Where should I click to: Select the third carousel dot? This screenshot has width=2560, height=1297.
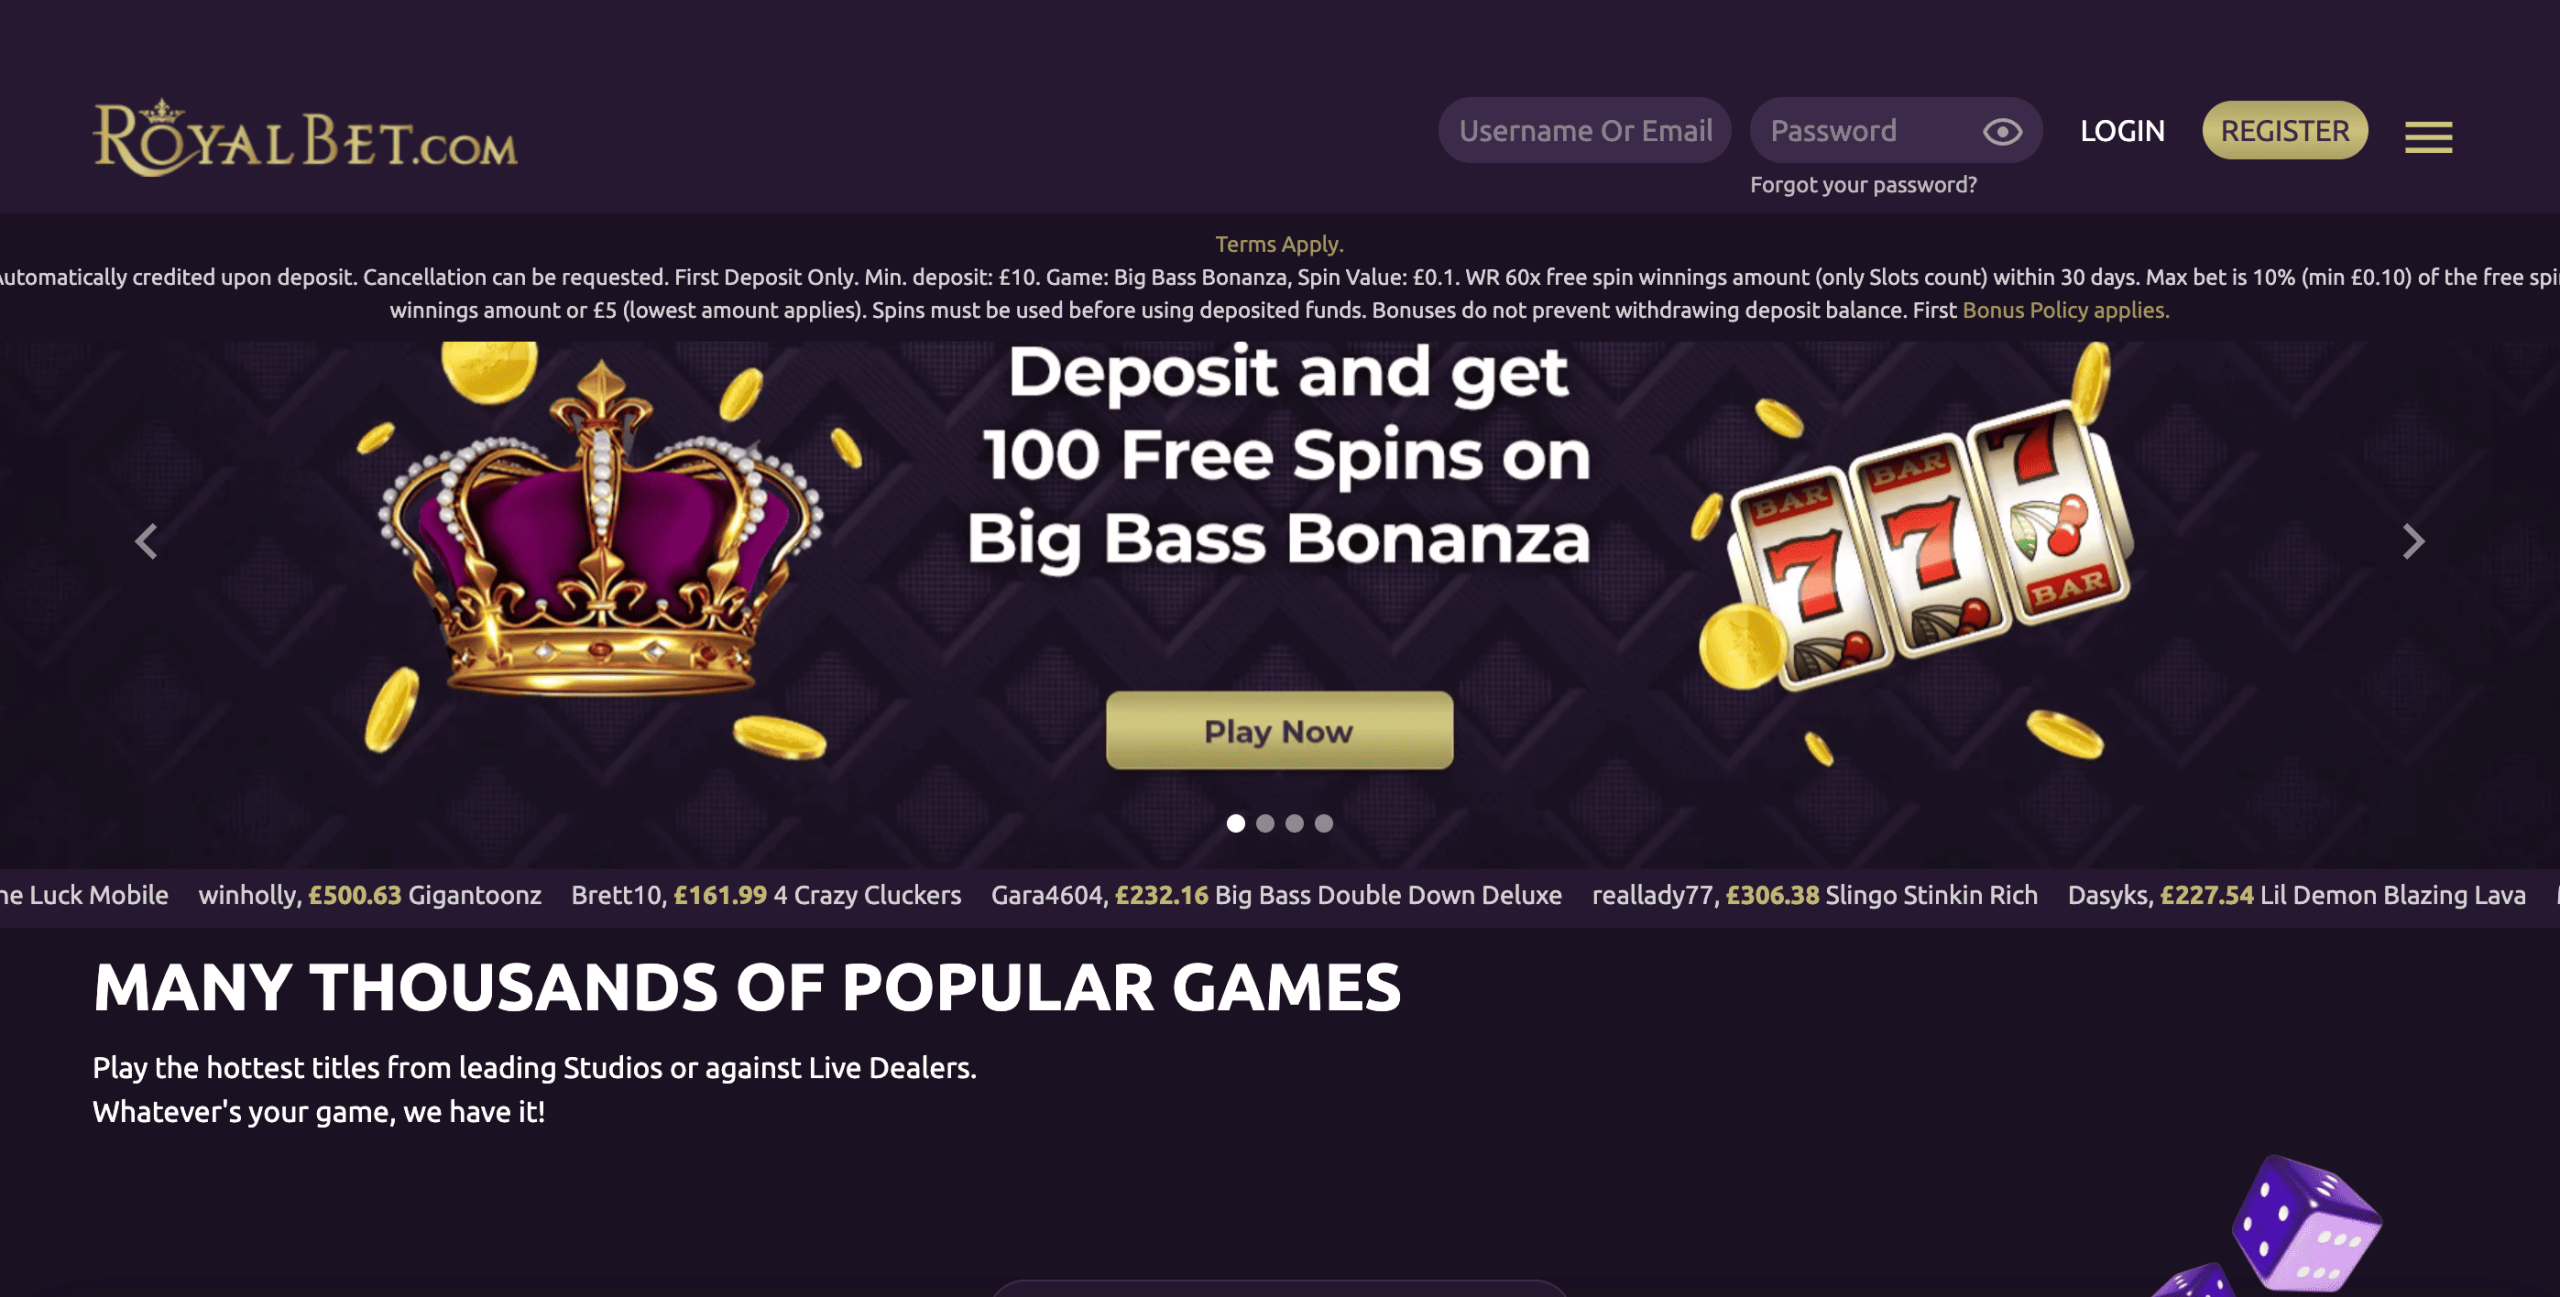click(1294, 823)
